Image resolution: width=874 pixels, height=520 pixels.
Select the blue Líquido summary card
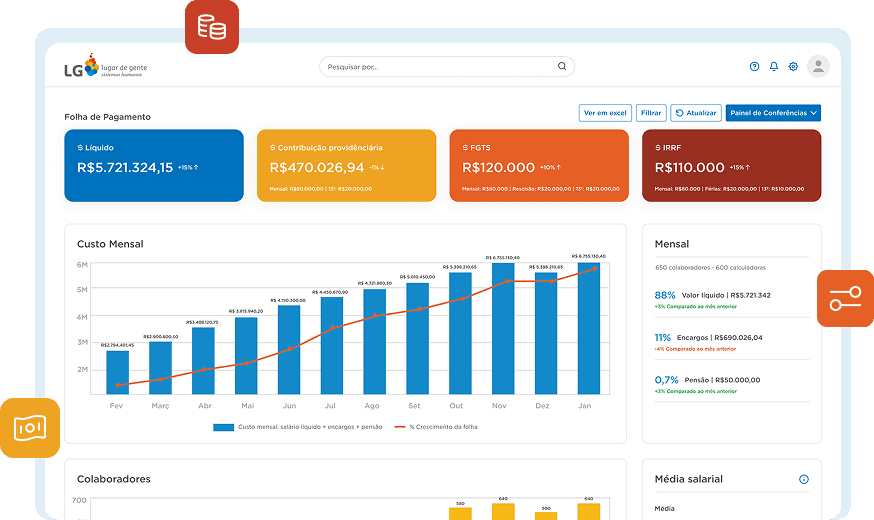pos(154,165)
